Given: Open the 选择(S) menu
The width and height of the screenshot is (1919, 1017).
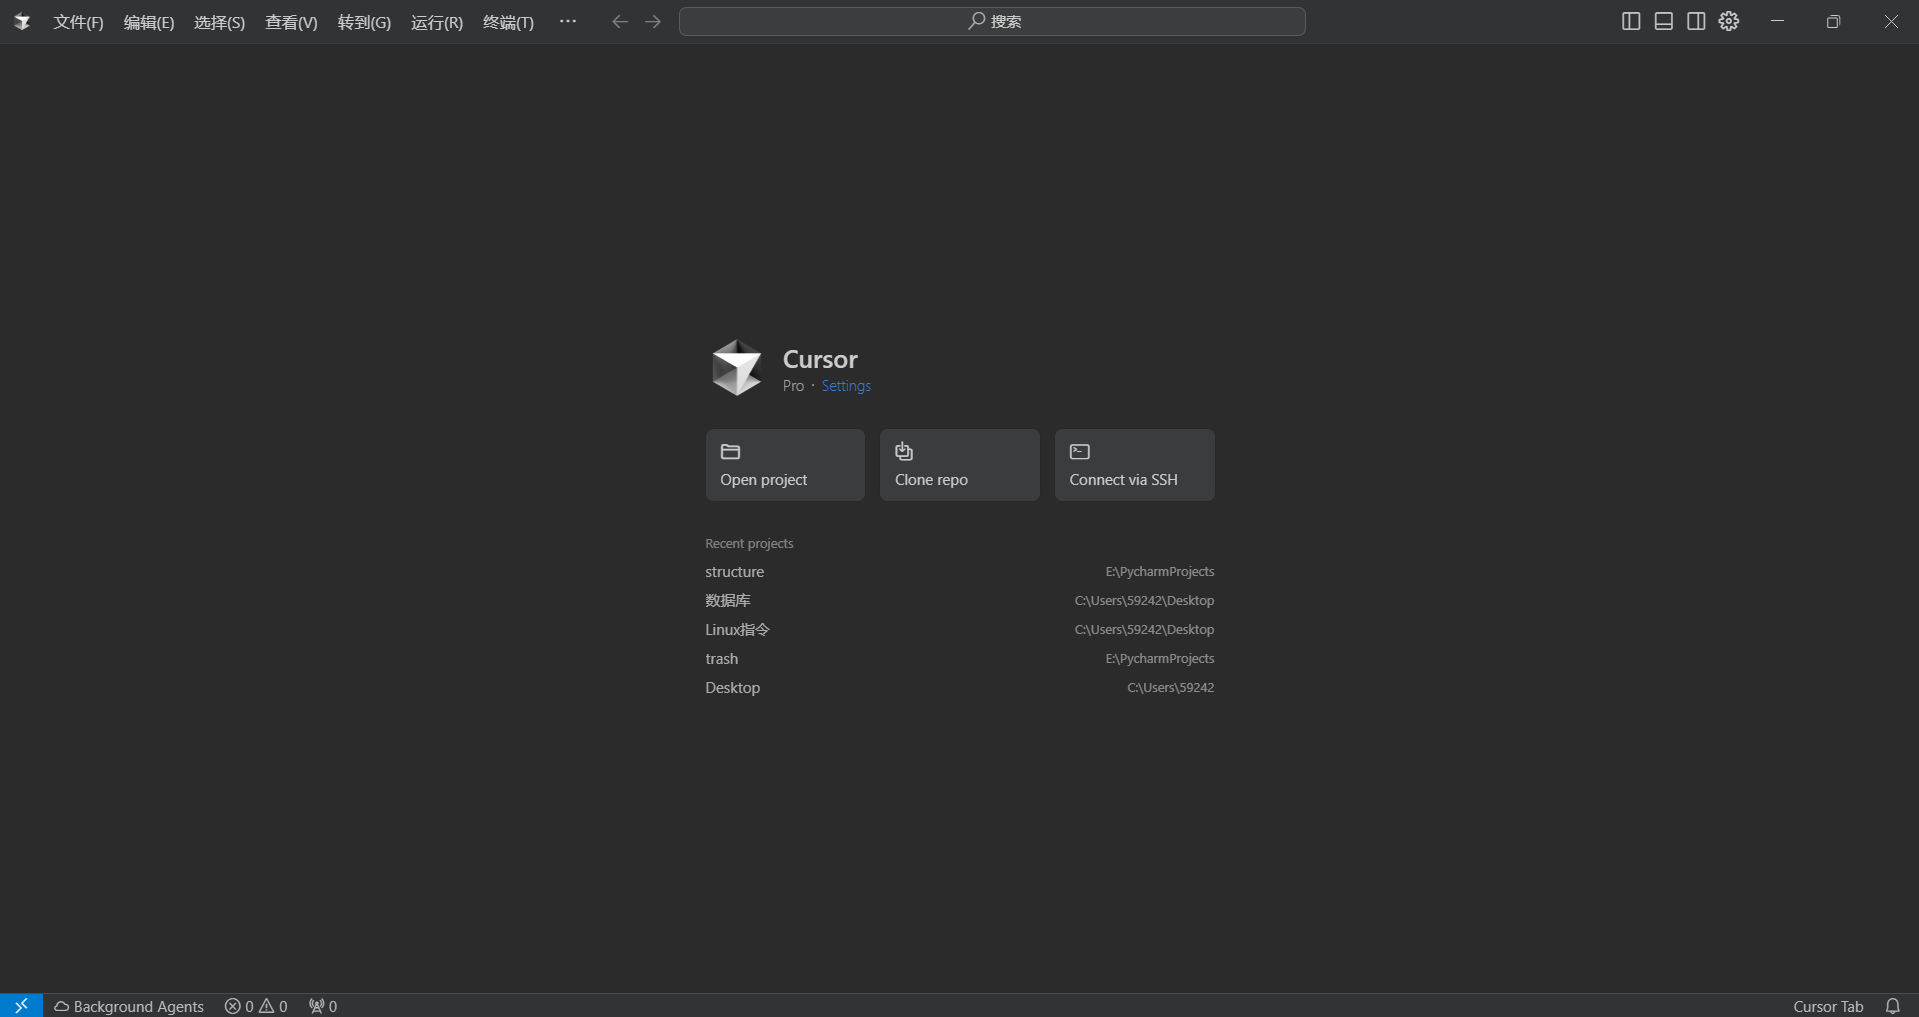Looking at the screenshot, I should [219, 22].
